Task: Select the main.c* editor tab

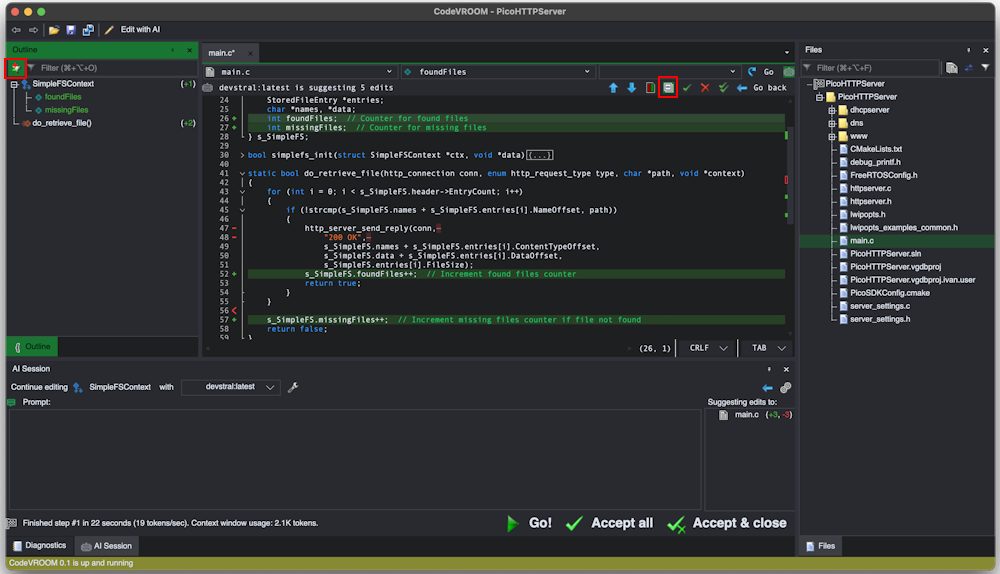Action: pos(221,53)
